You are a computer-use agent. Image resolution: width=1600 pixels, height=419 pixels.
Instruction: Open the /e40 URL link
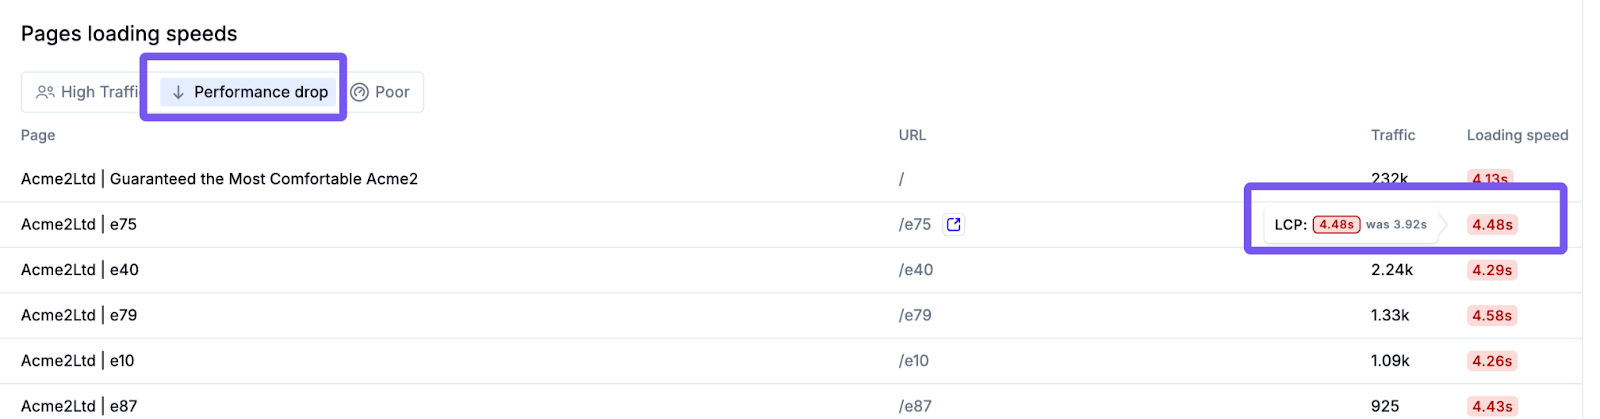coord(915,270)
